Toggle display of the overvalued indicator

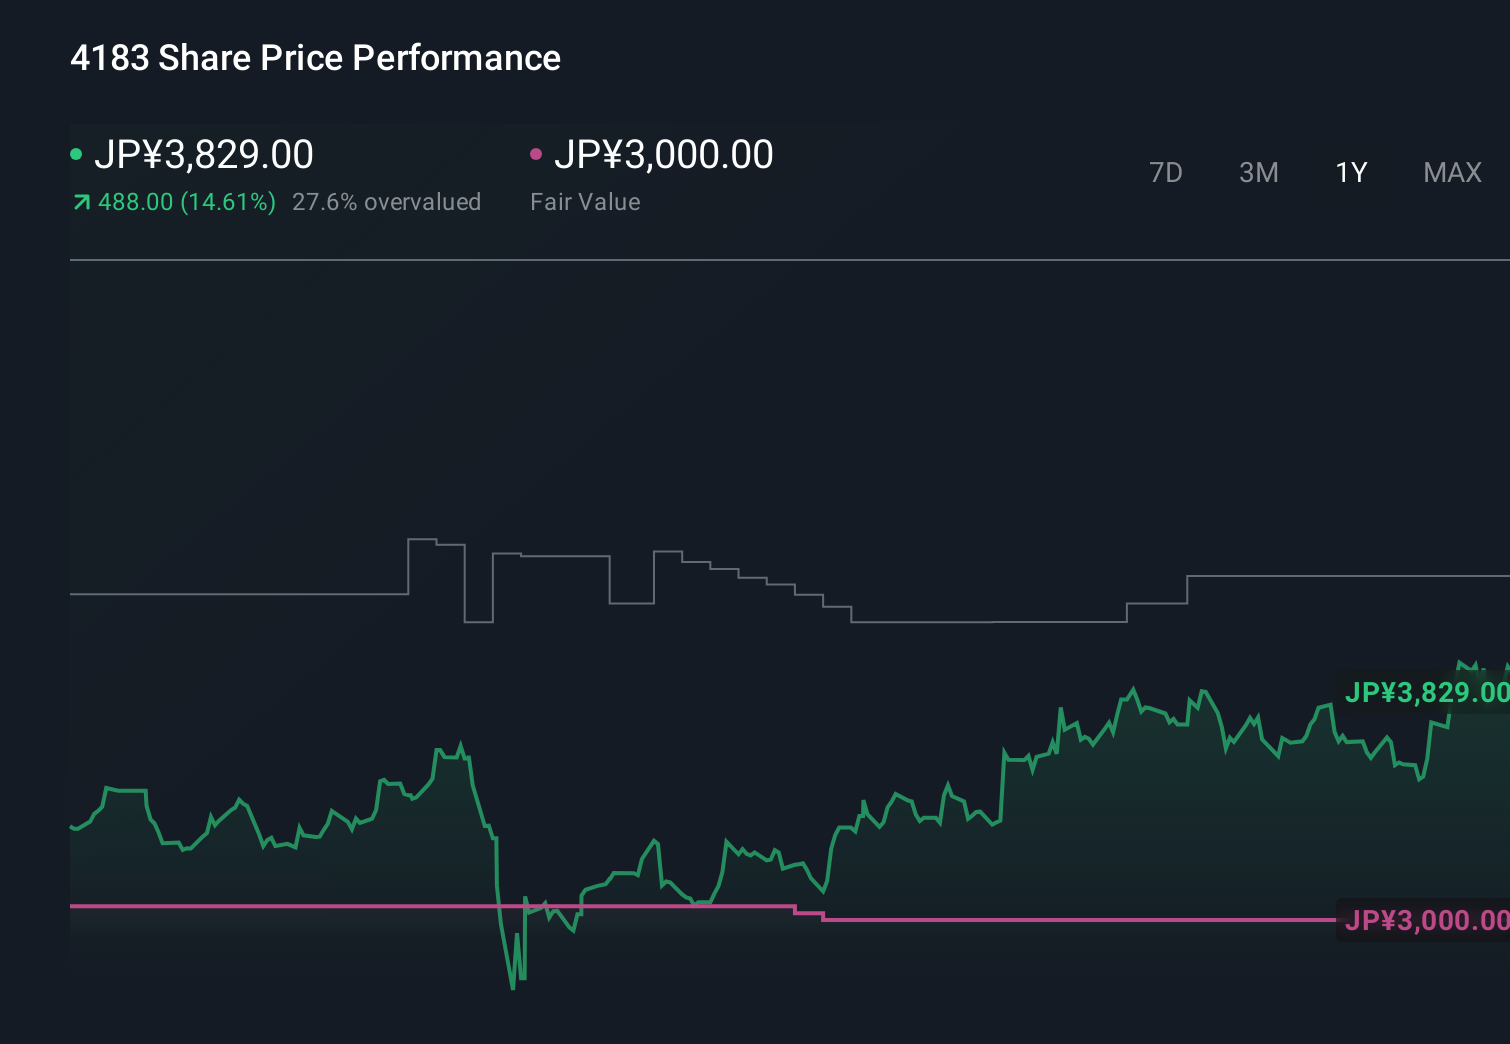[386, 202]
